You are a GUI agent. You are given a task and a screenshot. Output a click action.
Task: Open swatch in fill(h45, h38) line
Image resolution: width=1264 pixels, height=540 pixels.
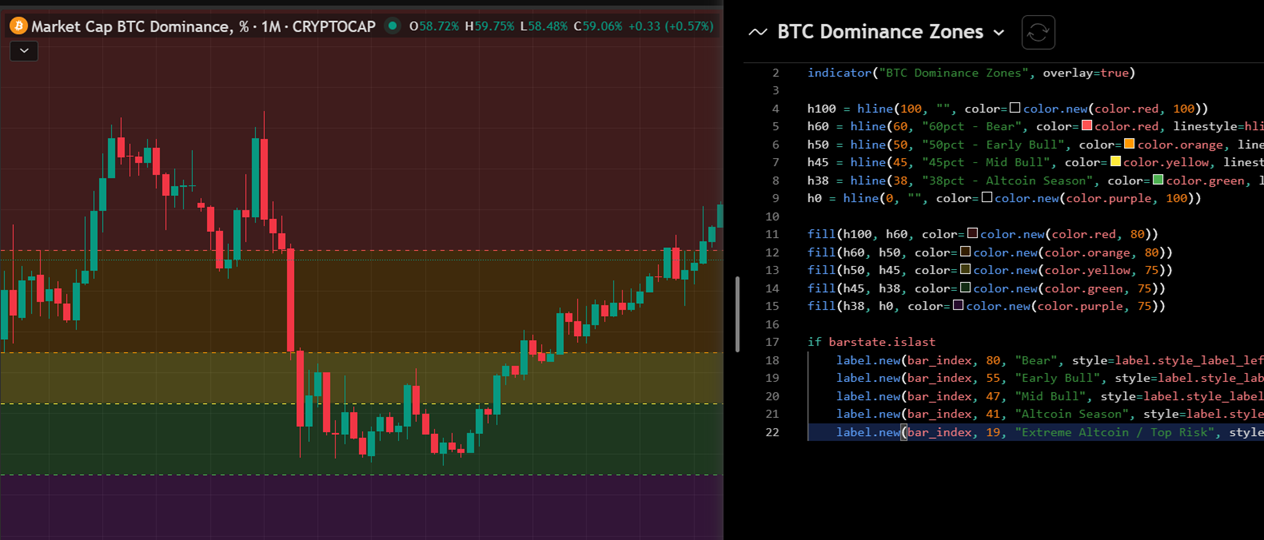point(966,288)
